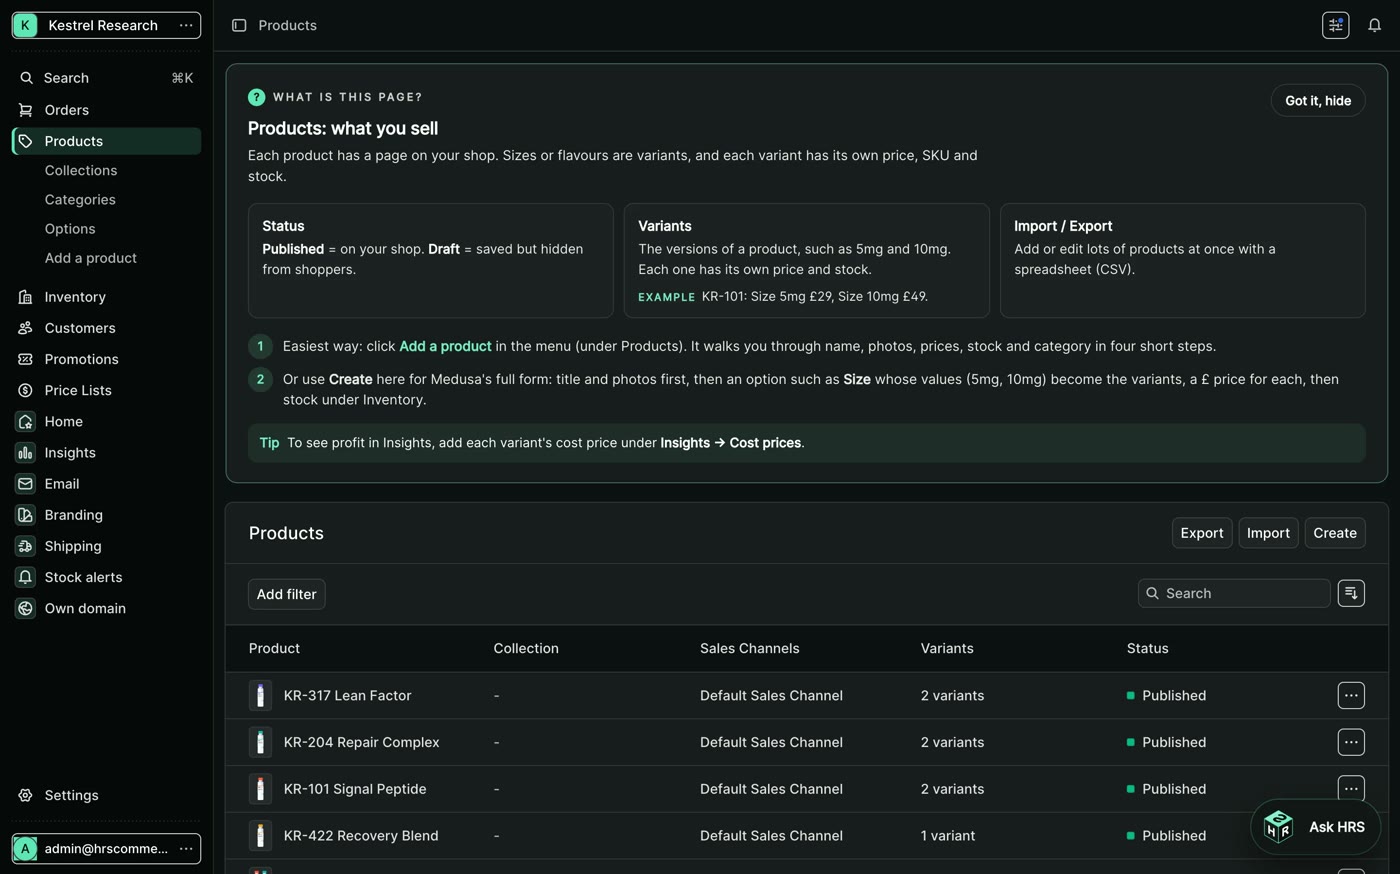
Task: Open Add a product submenu item
Action: point(91,258)
